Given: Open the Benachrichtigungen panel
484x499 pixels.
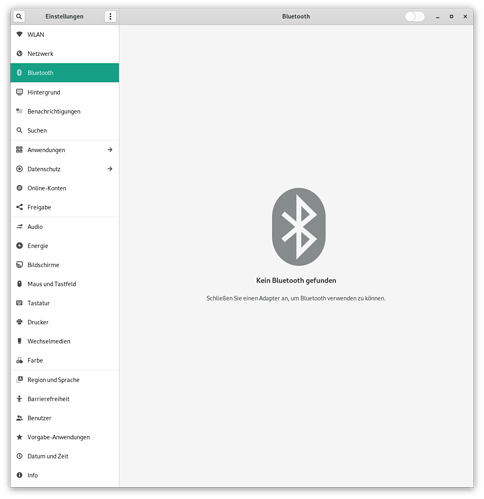Looking at the screenshot, I should pyautogui.click(x=65, y=111).
